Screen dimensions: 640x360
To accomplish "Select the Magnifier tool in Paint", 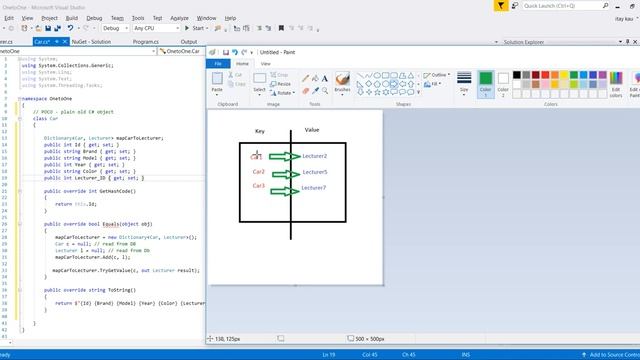I will pos(324,91).
